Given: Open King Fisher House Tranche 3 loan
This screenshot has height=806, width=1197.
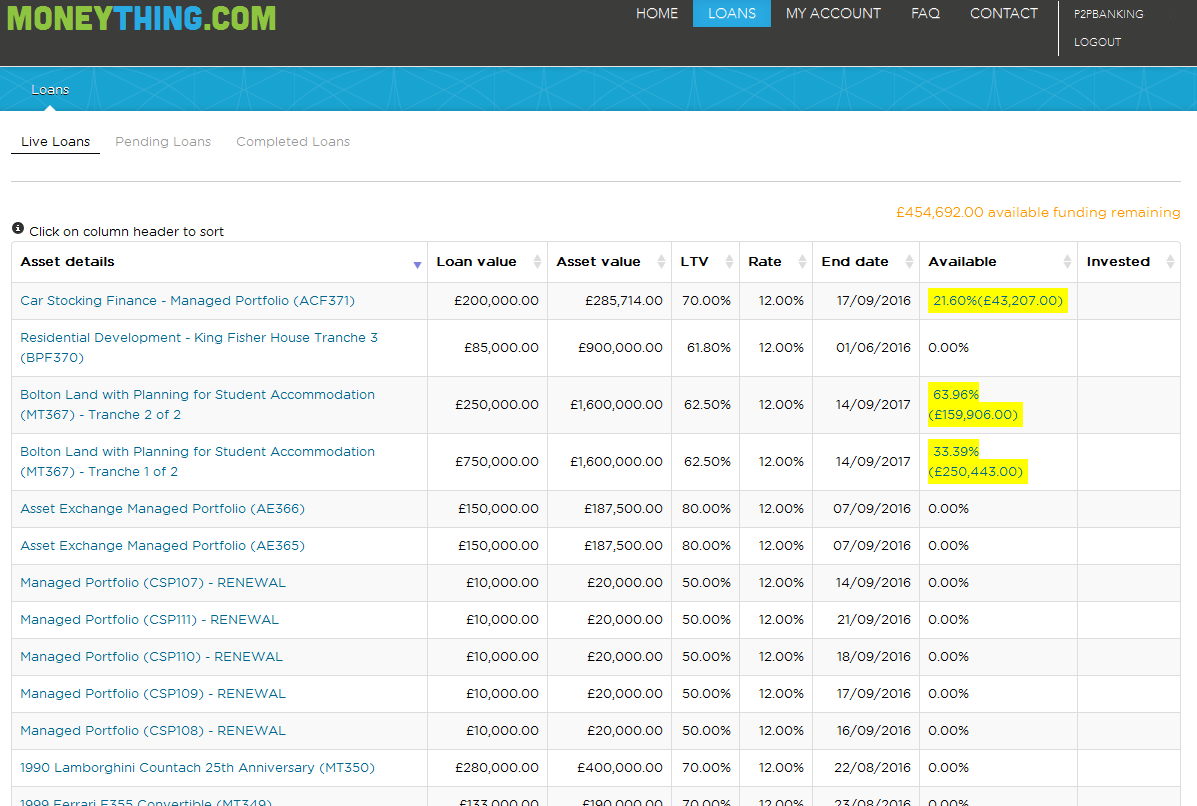Looking at the screenshot, I should coord(198,347).
